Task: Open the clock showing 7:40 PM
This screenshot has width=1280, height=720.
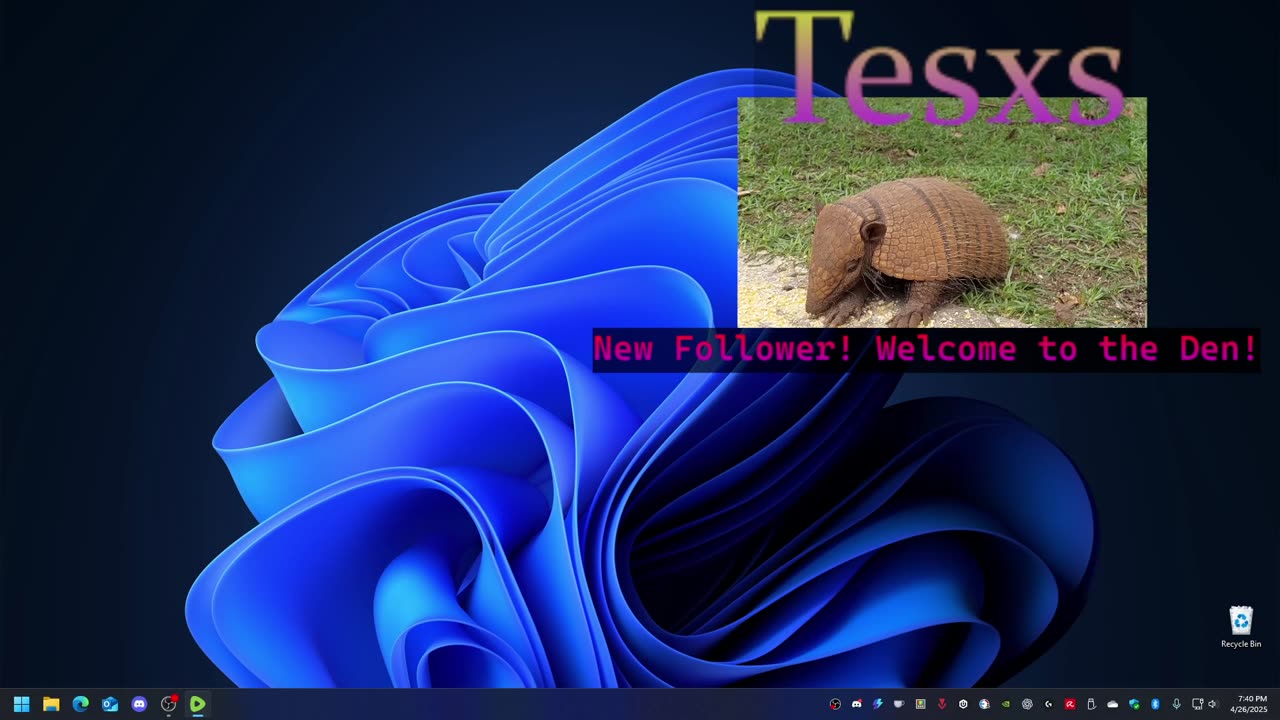Action: (x=1249, y=704)
